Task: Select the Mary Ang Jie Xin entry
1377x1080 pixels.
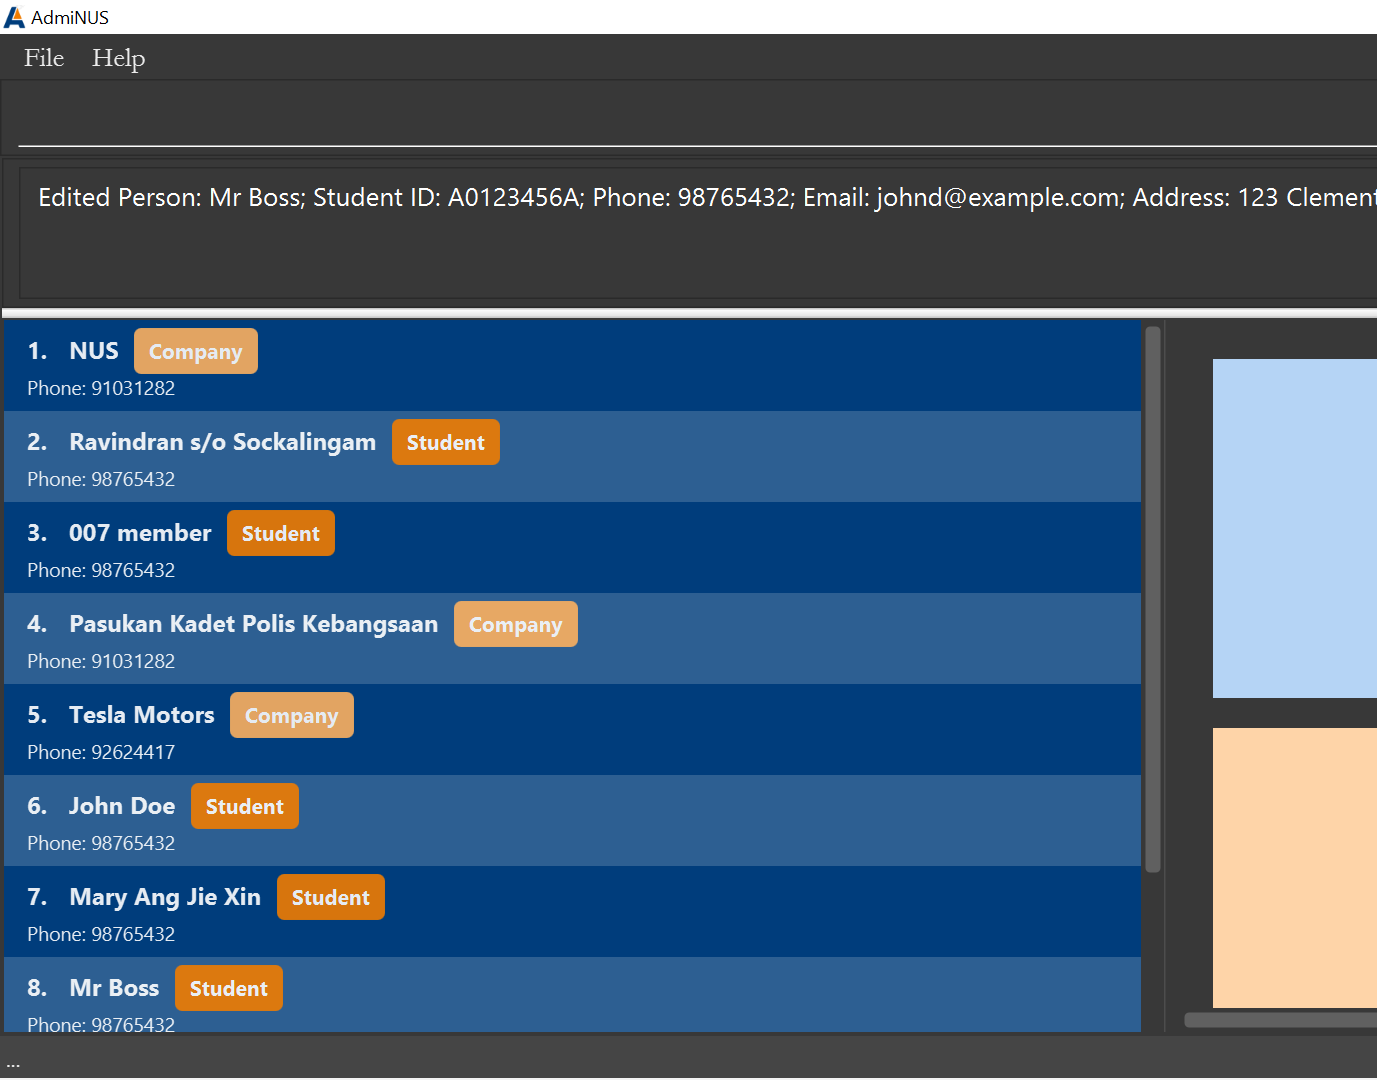Action: click(x=572, y=911)
